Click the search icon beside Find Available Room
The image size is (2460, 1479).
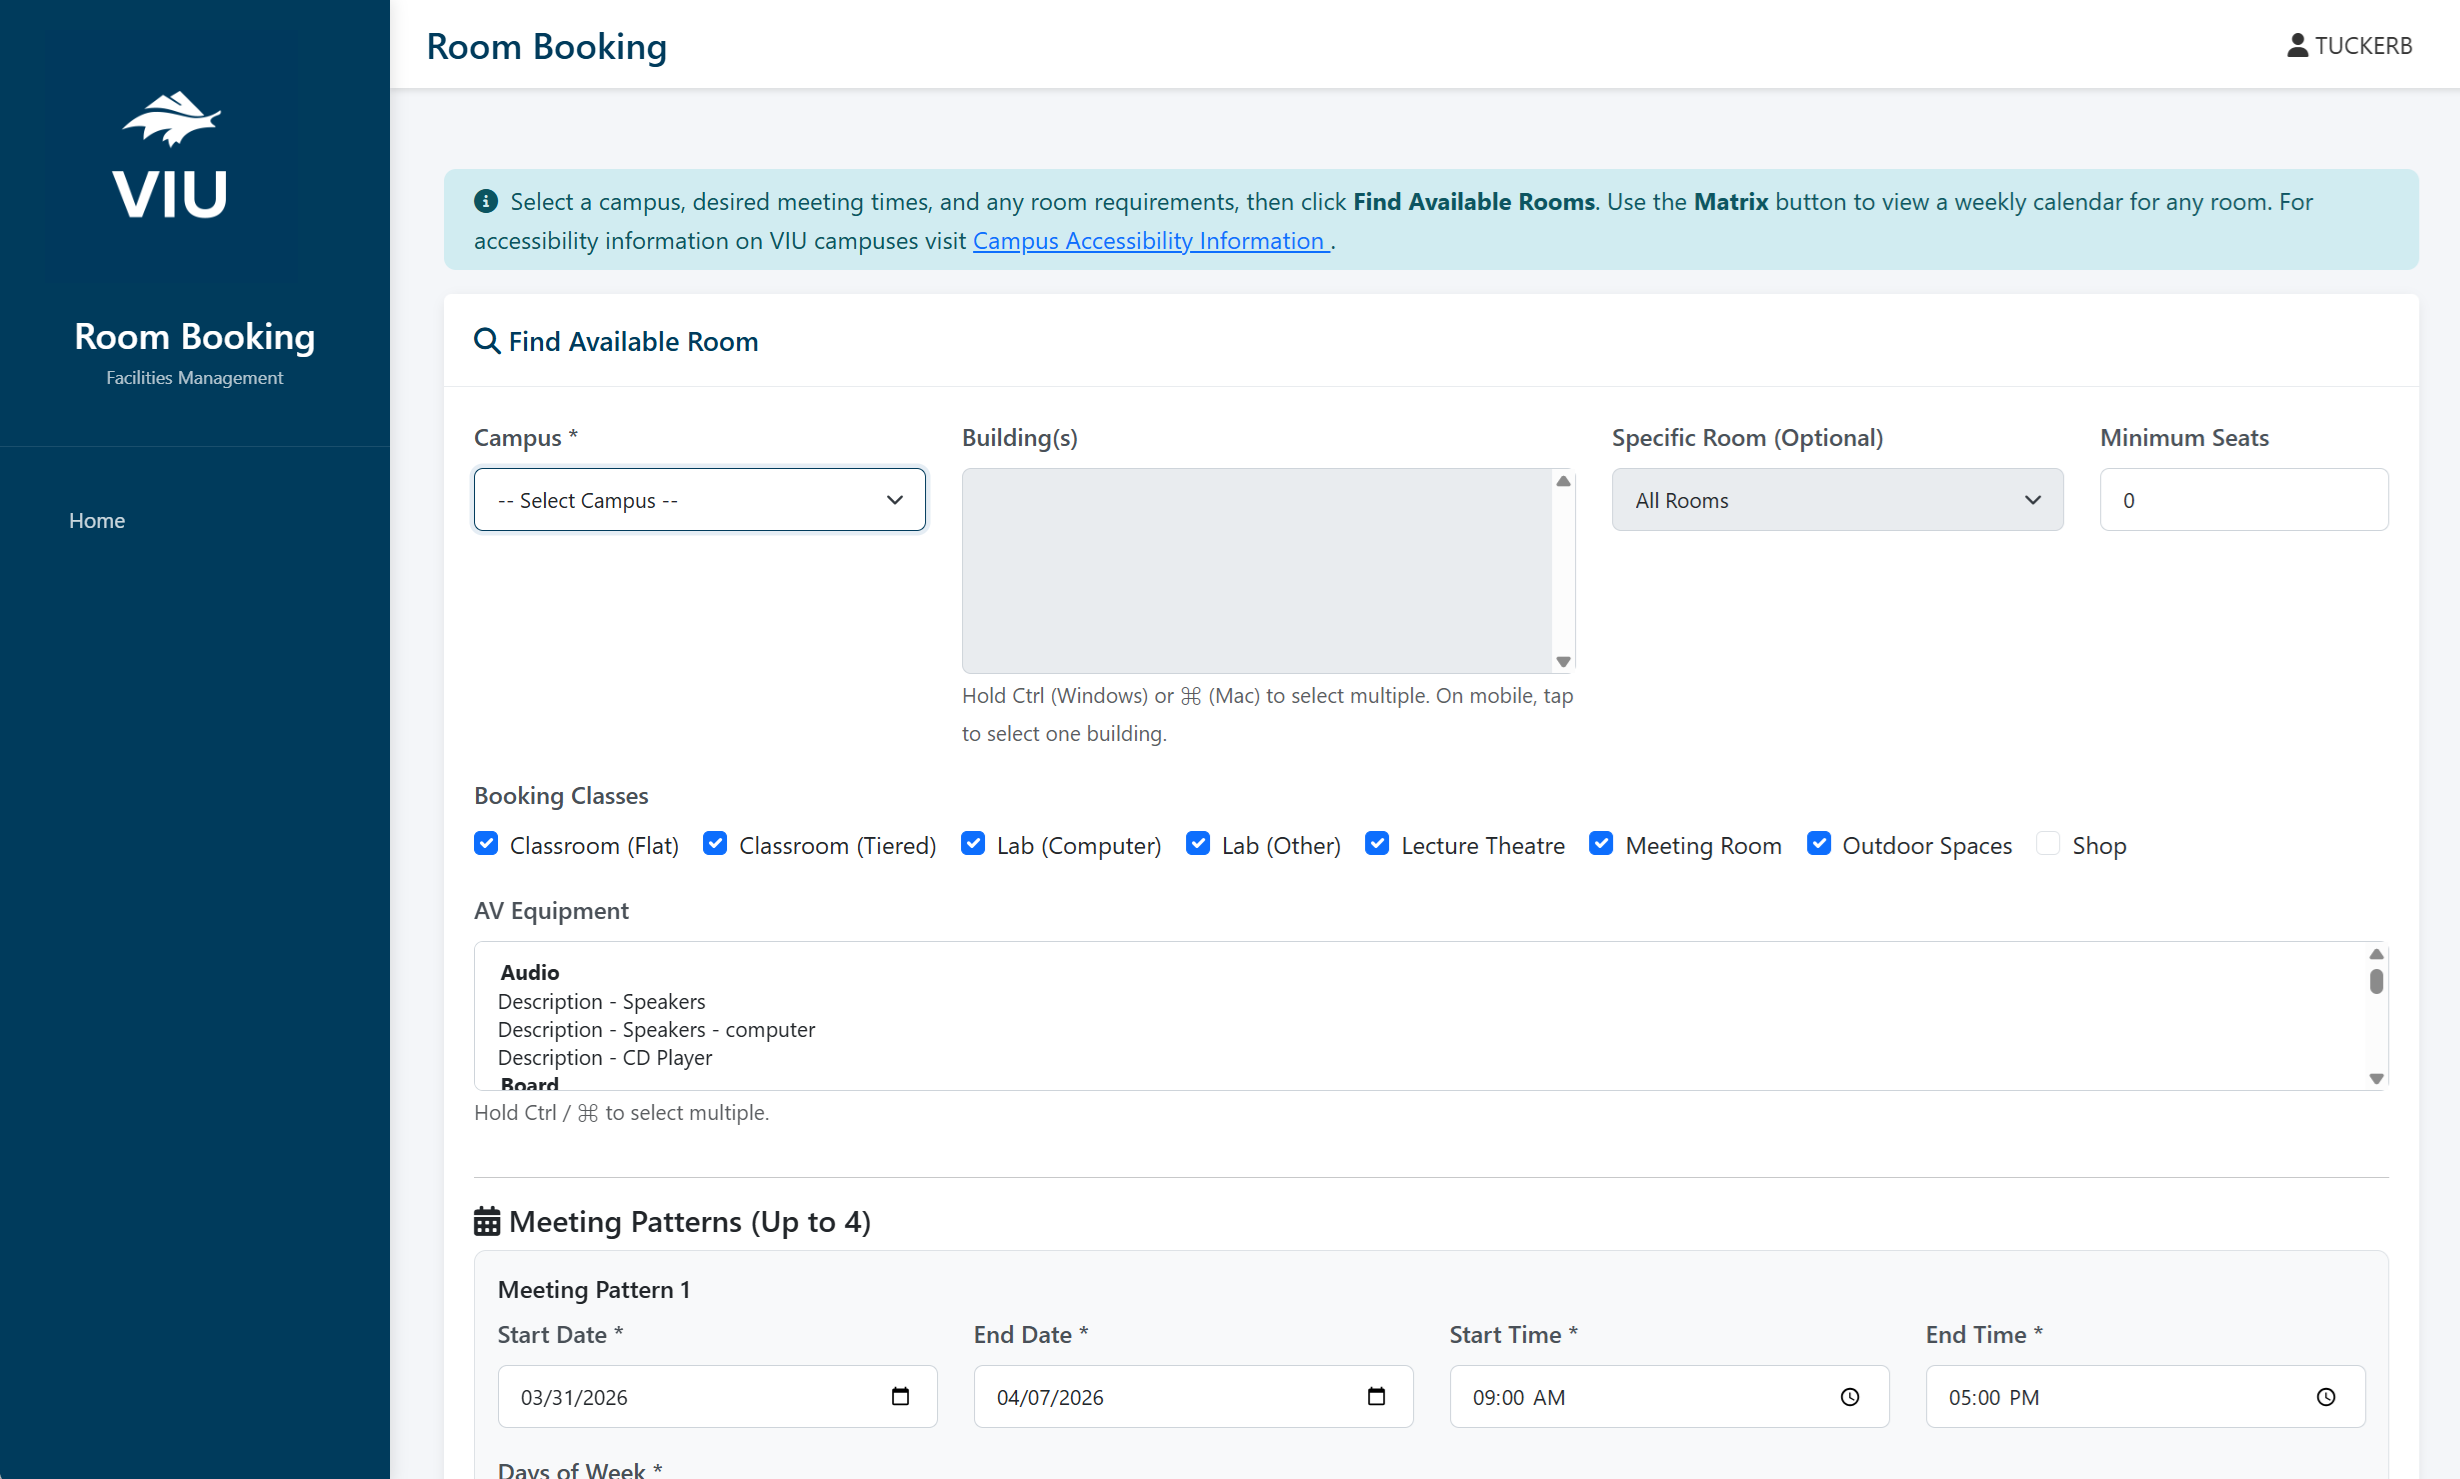click(x=487, y=341)
